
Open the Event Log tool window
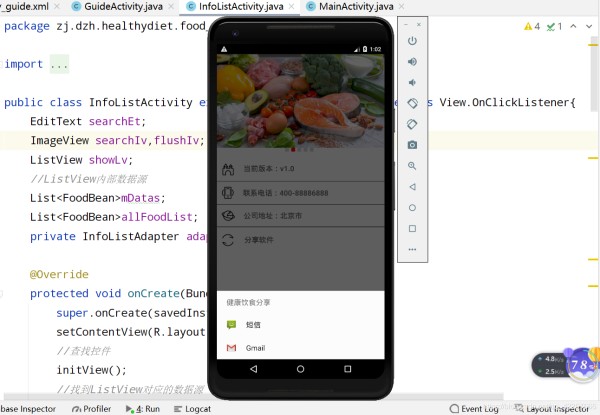[x=474, y=409]
